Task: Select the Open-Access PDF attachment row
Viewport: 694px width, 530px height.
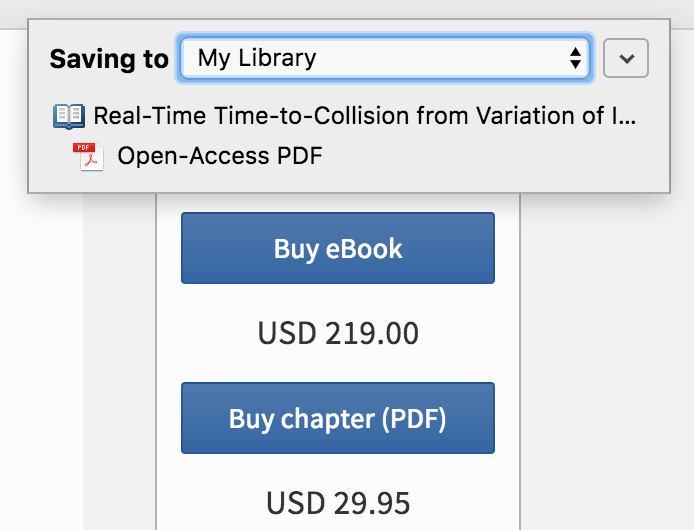Action: point(220,156)
